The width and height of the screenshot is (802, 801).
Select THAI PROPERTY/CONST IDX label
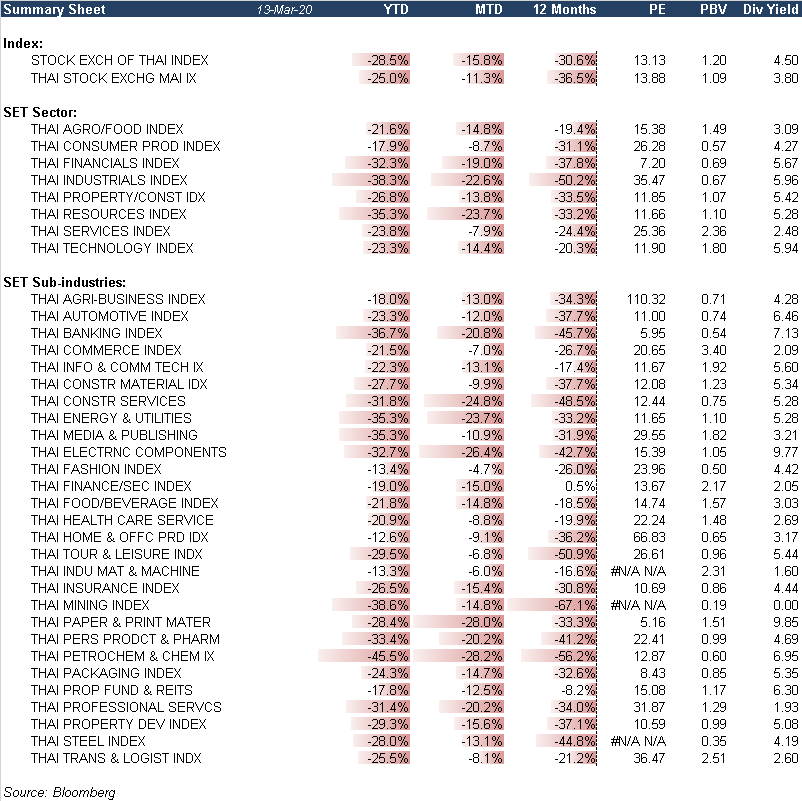point(118,197)
